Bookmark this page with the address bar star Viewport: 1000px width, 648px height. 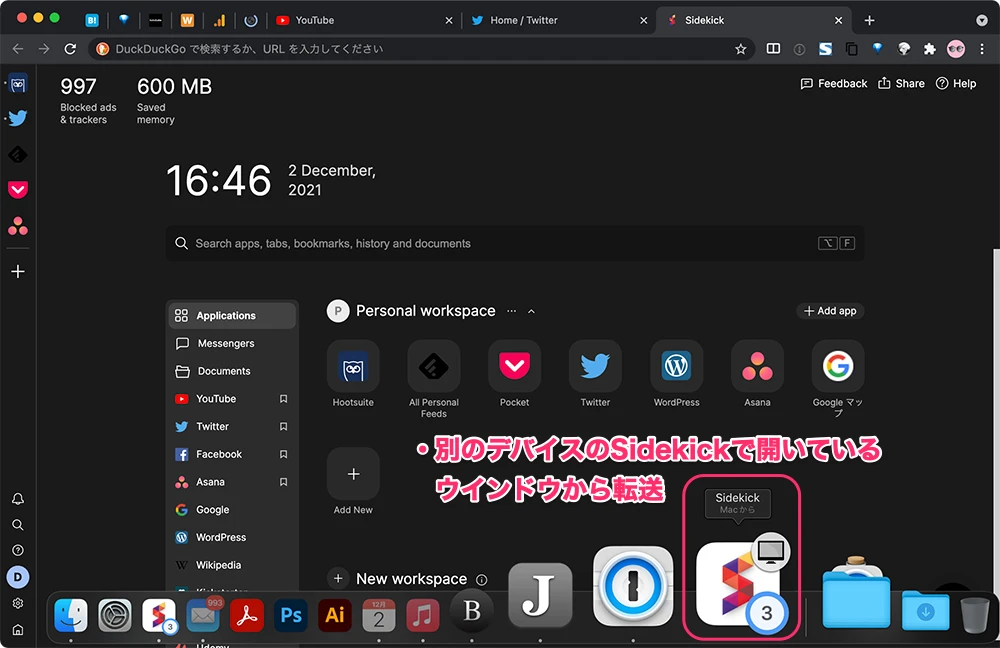coord(740,49)
